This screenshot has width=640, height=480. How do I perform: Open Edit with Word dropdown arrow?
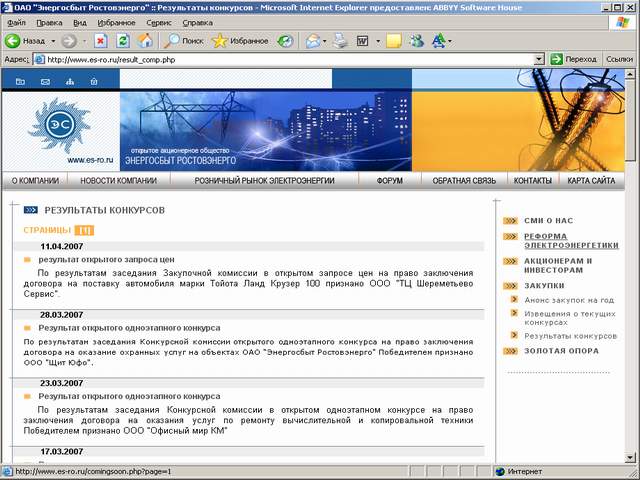pyautogui.click(x=378, y=41)
